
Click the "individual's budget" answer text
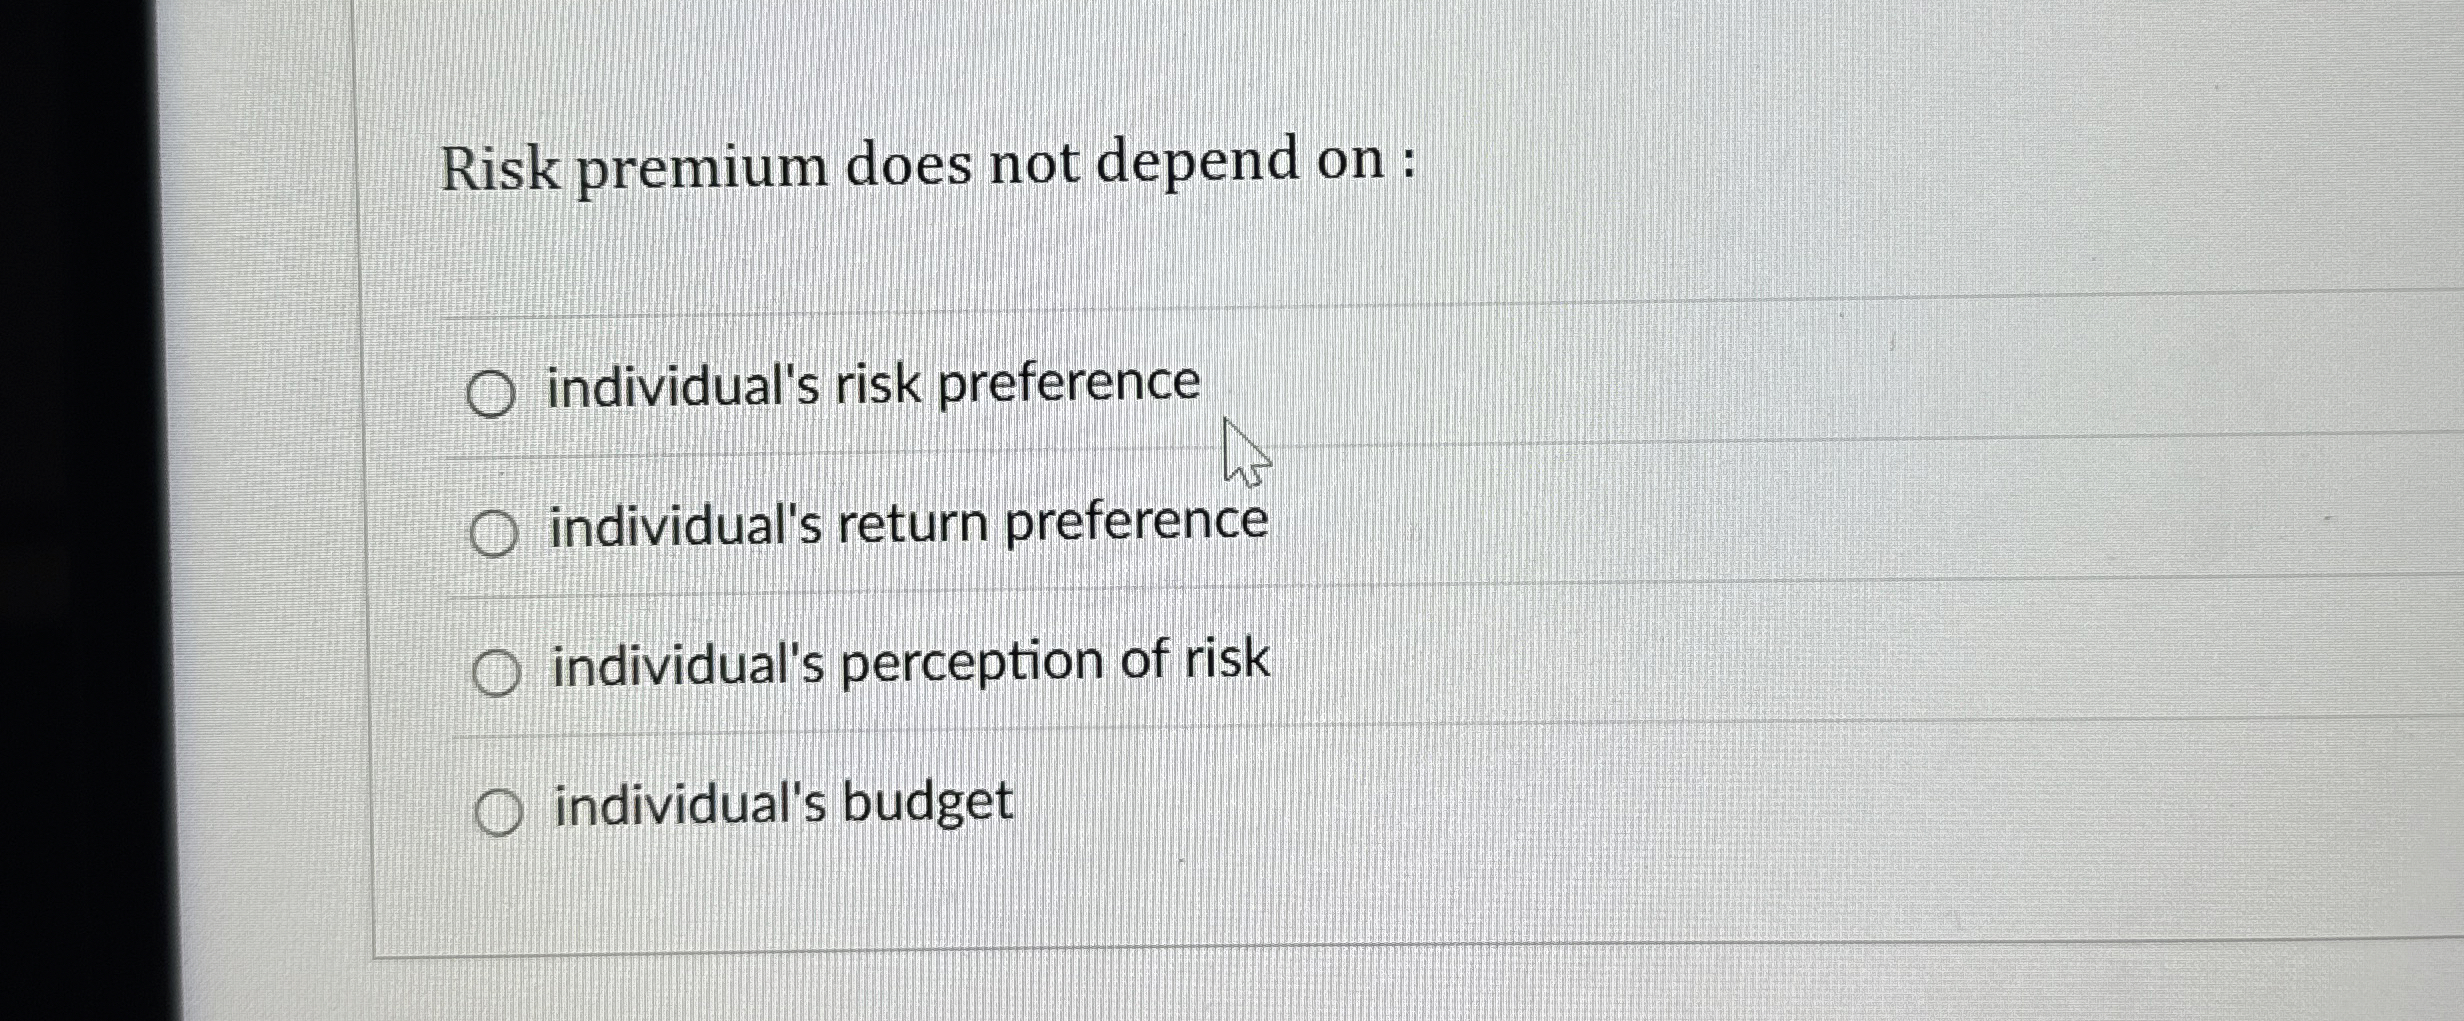(780, 803)
